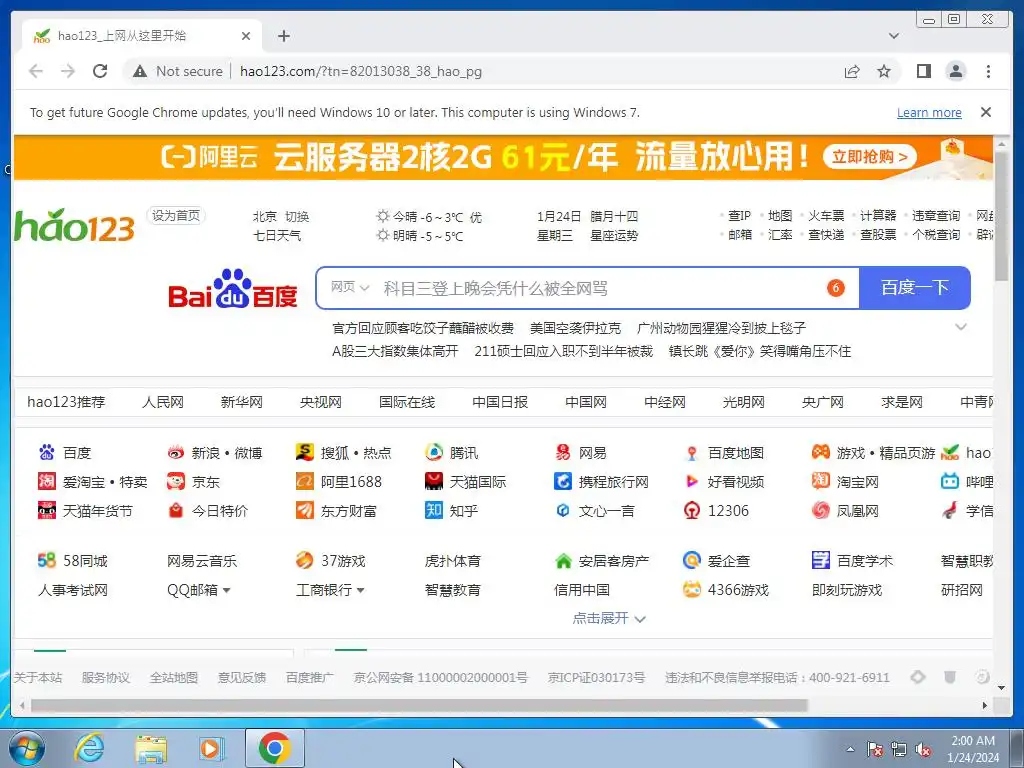Select the 人民网 tab
The width and height of the screenshot is (1024, 768).
(163, 402)
